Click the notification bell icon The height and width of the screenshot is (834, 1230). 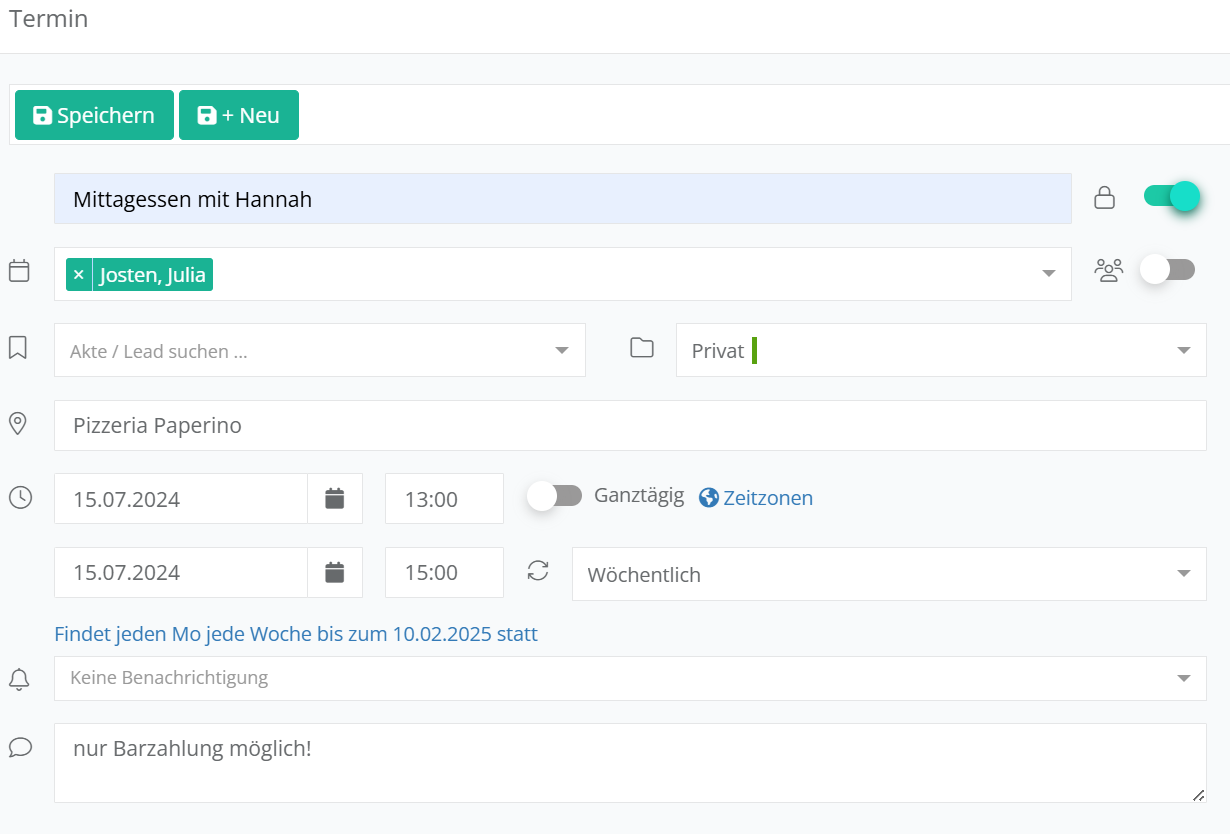(x=18, y=679)
